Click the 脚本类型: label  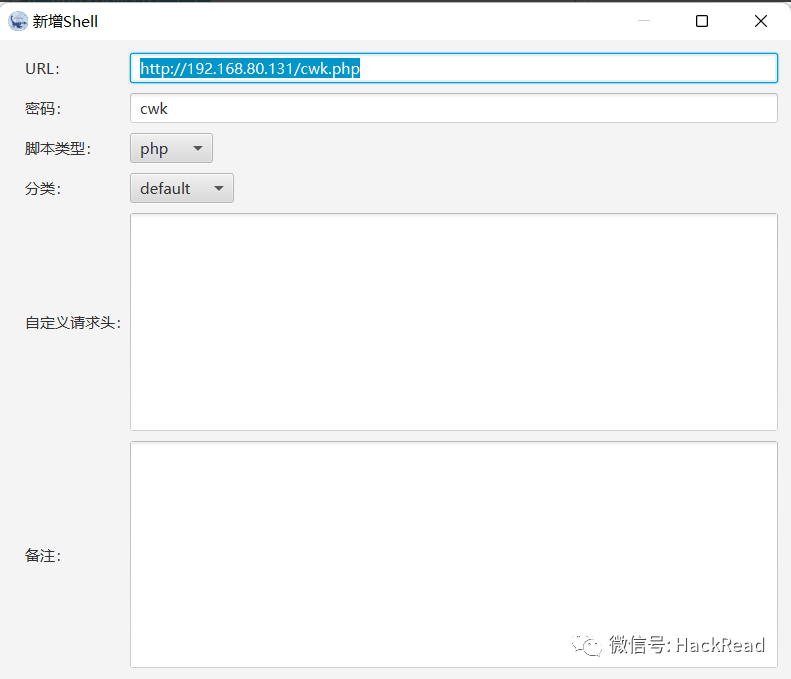click(x=58, y=148)
